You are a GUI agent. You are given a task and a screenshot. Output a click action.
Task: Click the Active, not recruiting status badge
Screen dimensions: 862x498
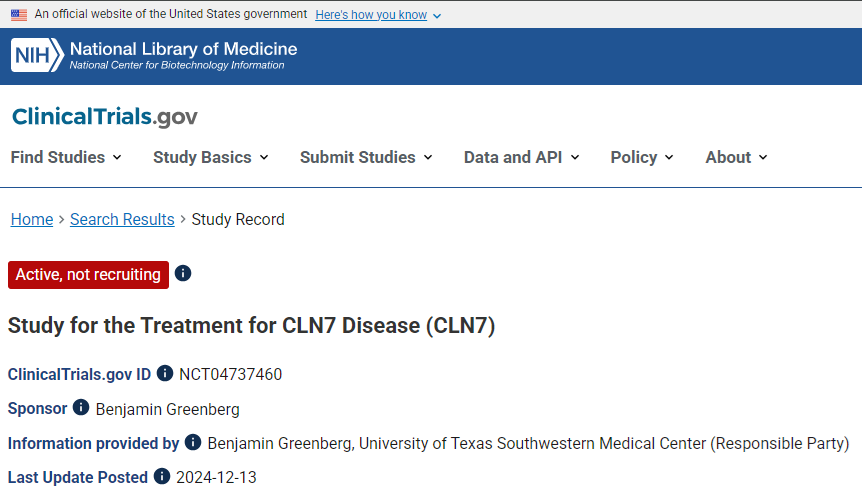tap(88, 274)
